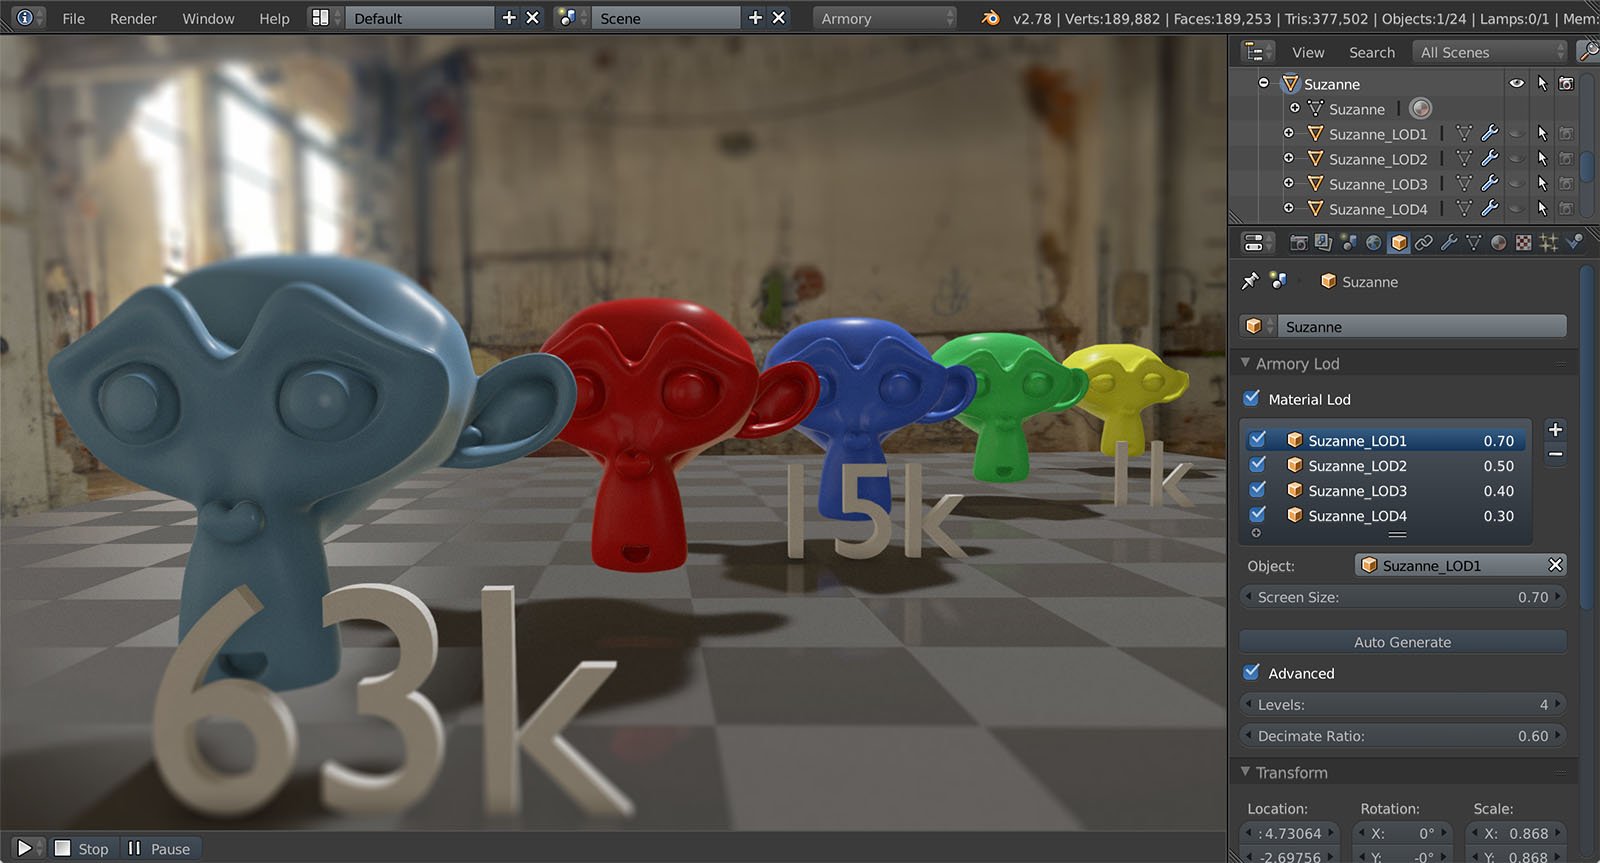Open the outliner Search menu
The image size is (1600, 863).
[1372, 52]
